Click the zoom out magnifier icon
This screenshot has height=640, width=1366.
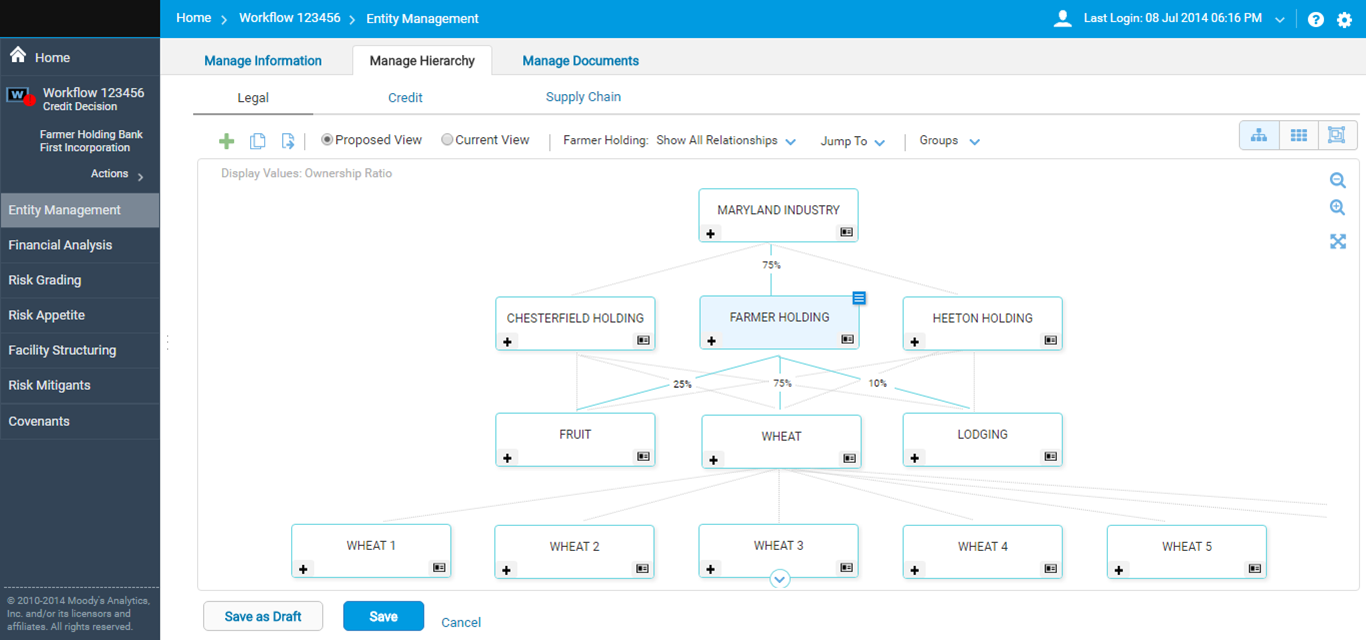[x=1337, y=180]
